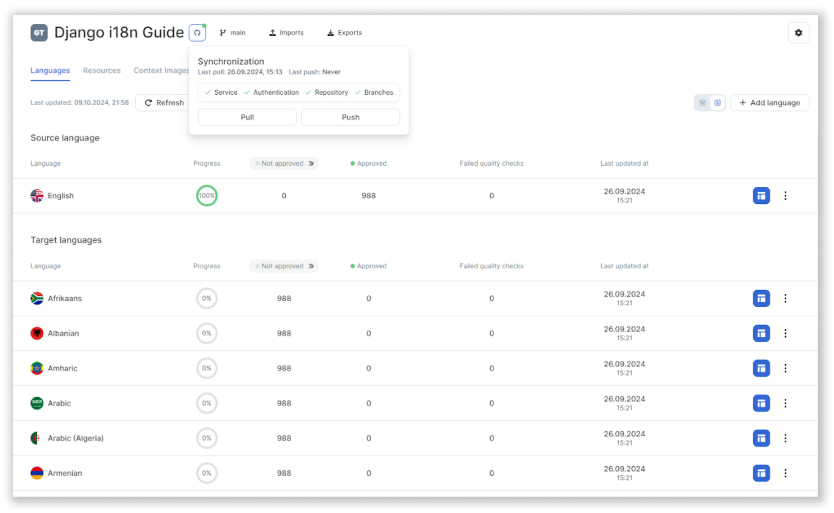Click the Albanian flag icon

coord(37,334)
